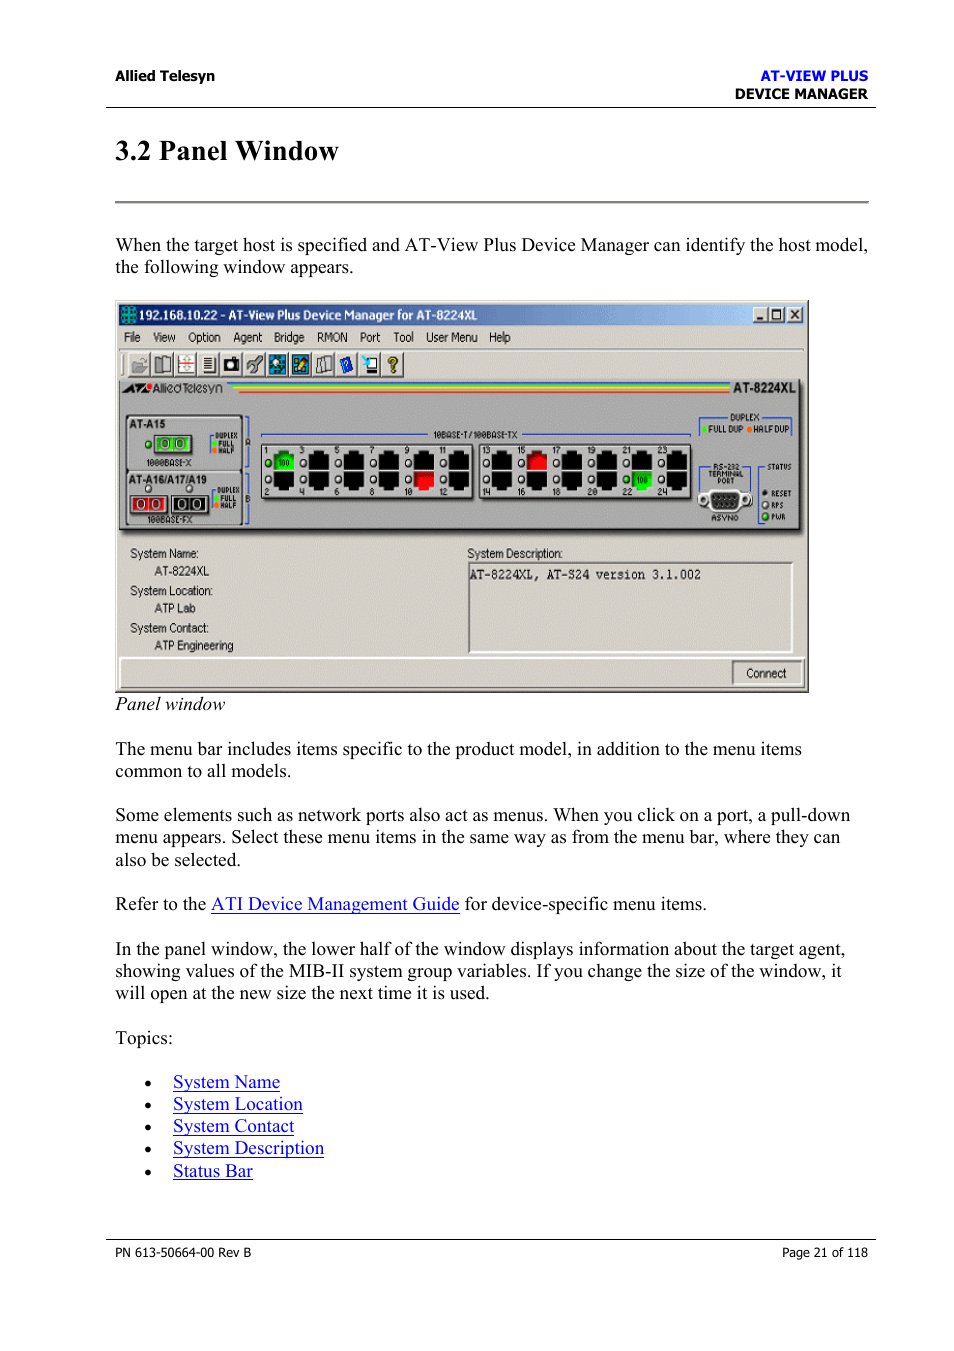Click the Open folder toolbar icon
Image resolution: width=954 pixels, height=1351 pixels.
coord(140,365)
